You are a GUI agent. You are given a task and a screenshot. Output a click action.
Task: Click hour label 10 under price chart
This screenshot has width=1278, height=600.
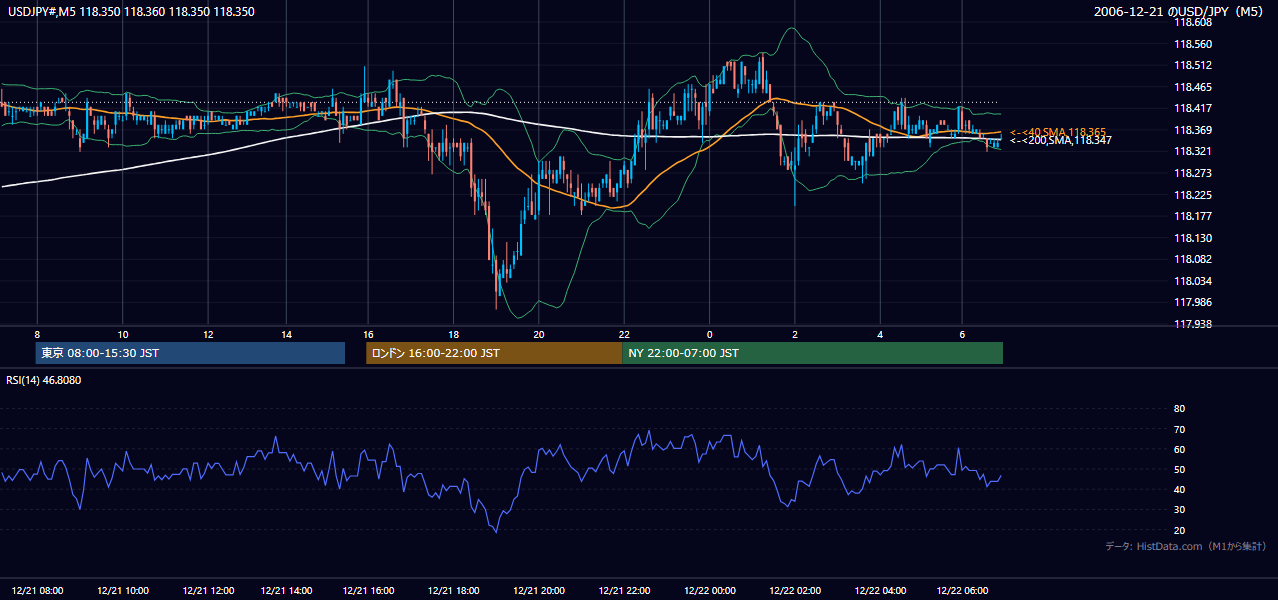tap(122, 334)
